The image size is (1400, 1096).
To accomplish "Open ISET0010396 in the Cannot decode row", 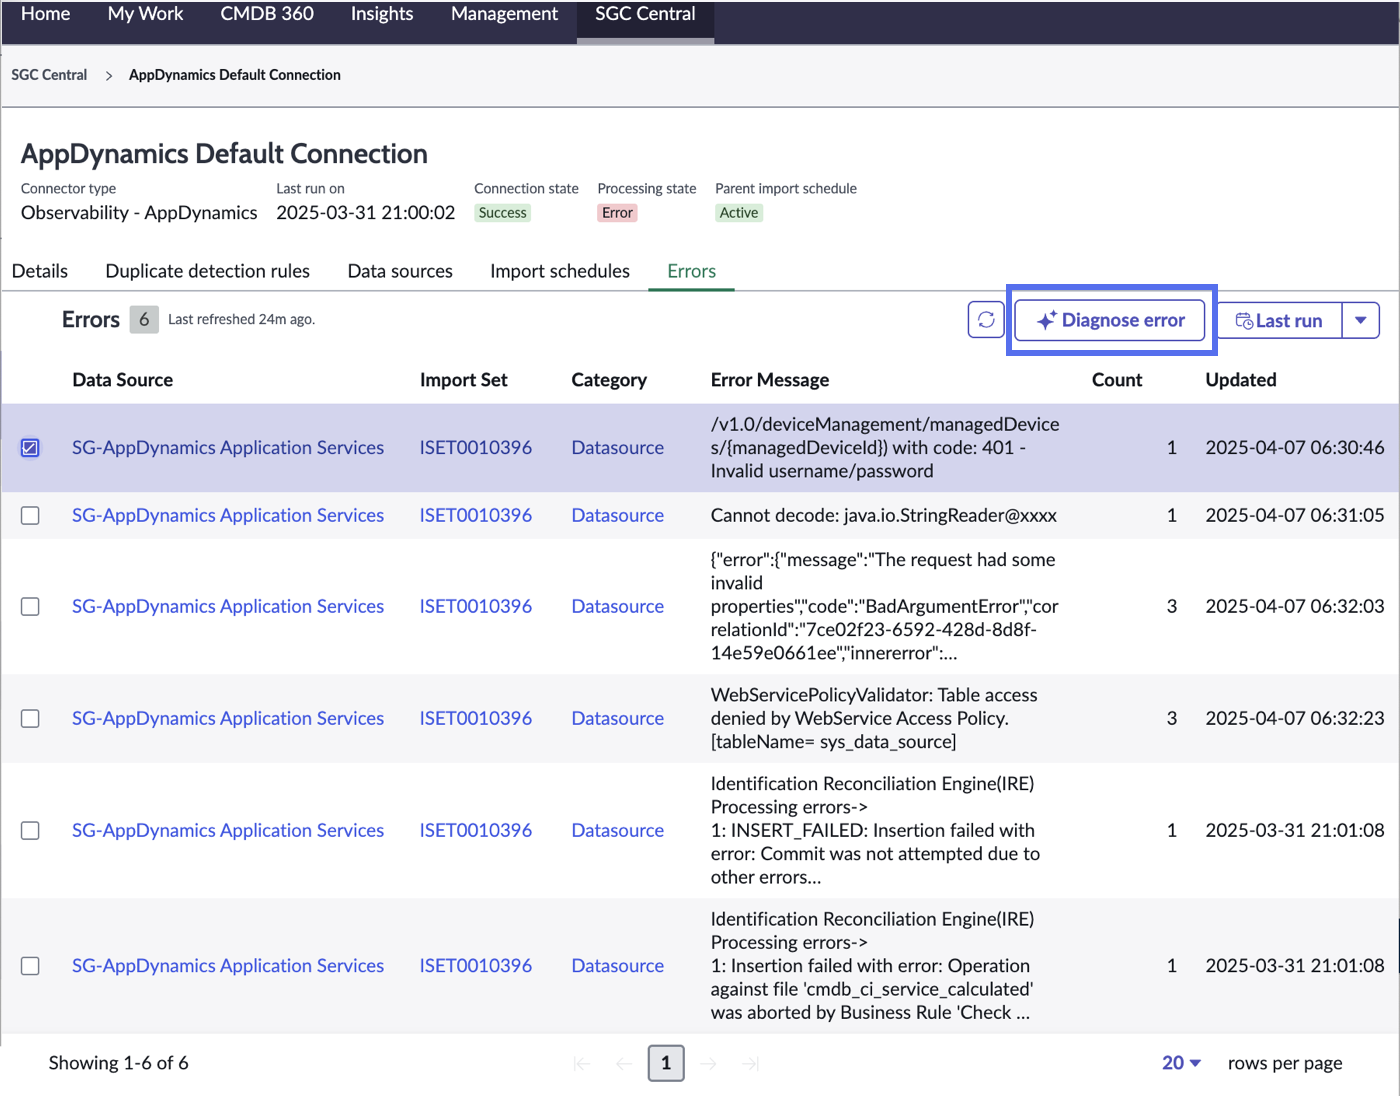I will 476,515.
